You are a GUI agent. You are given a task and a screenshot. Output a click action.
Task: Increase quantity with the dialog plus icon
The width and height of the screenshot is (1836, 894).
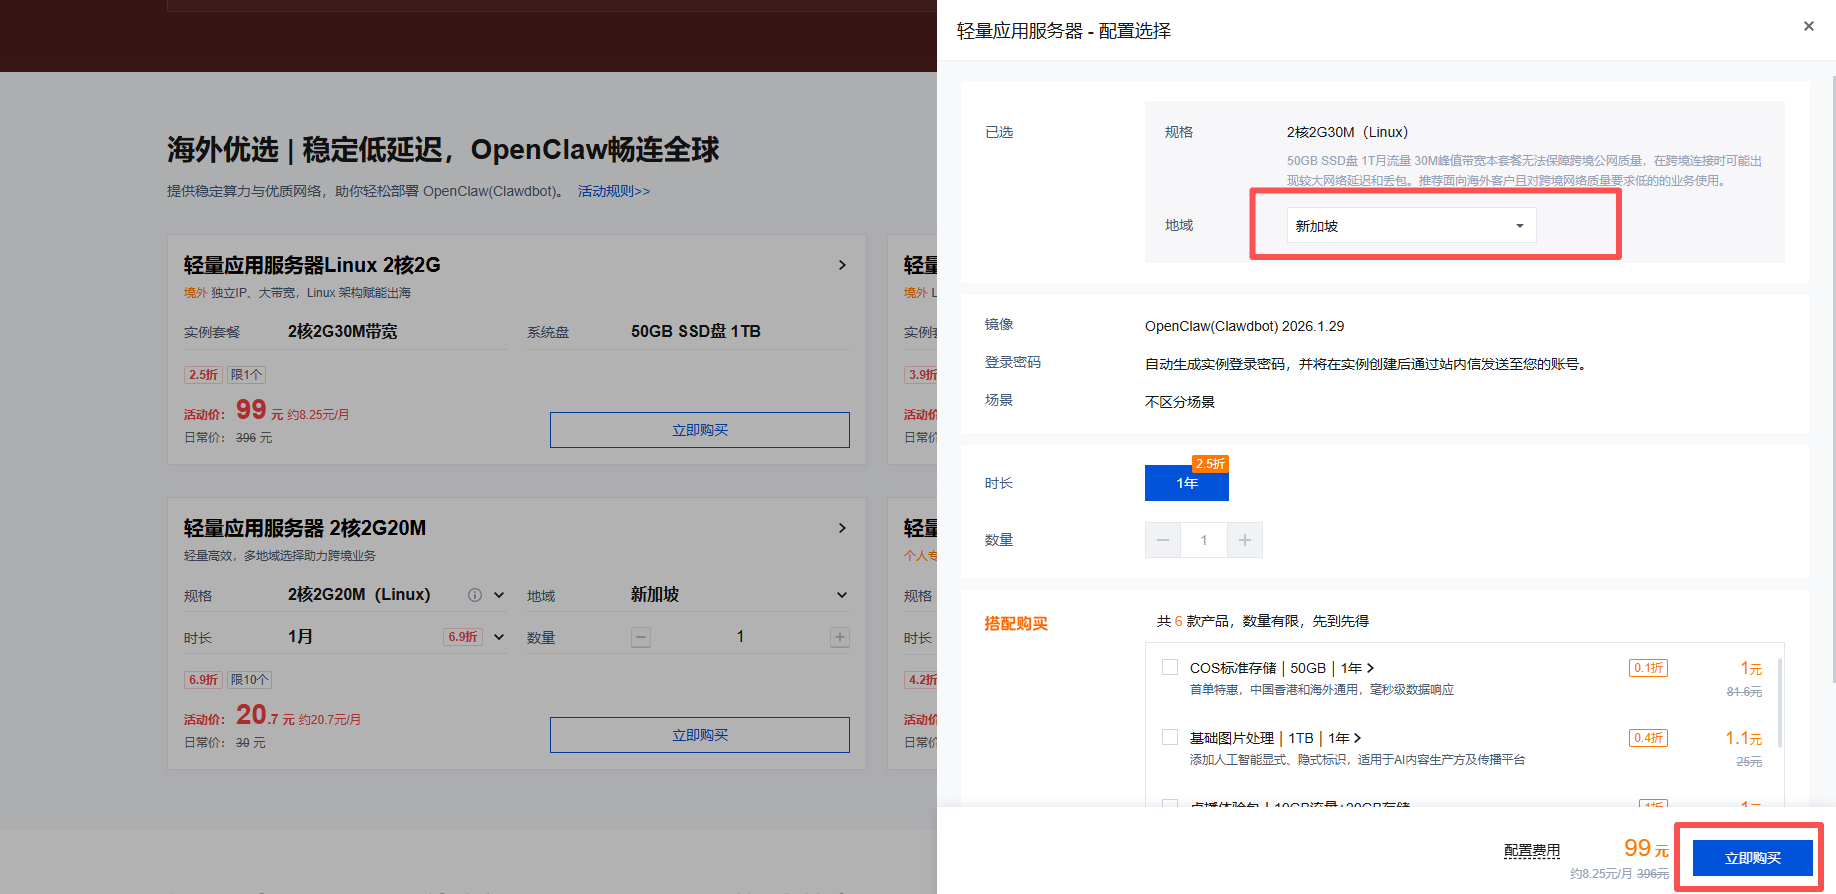[x=1245, y=540]
